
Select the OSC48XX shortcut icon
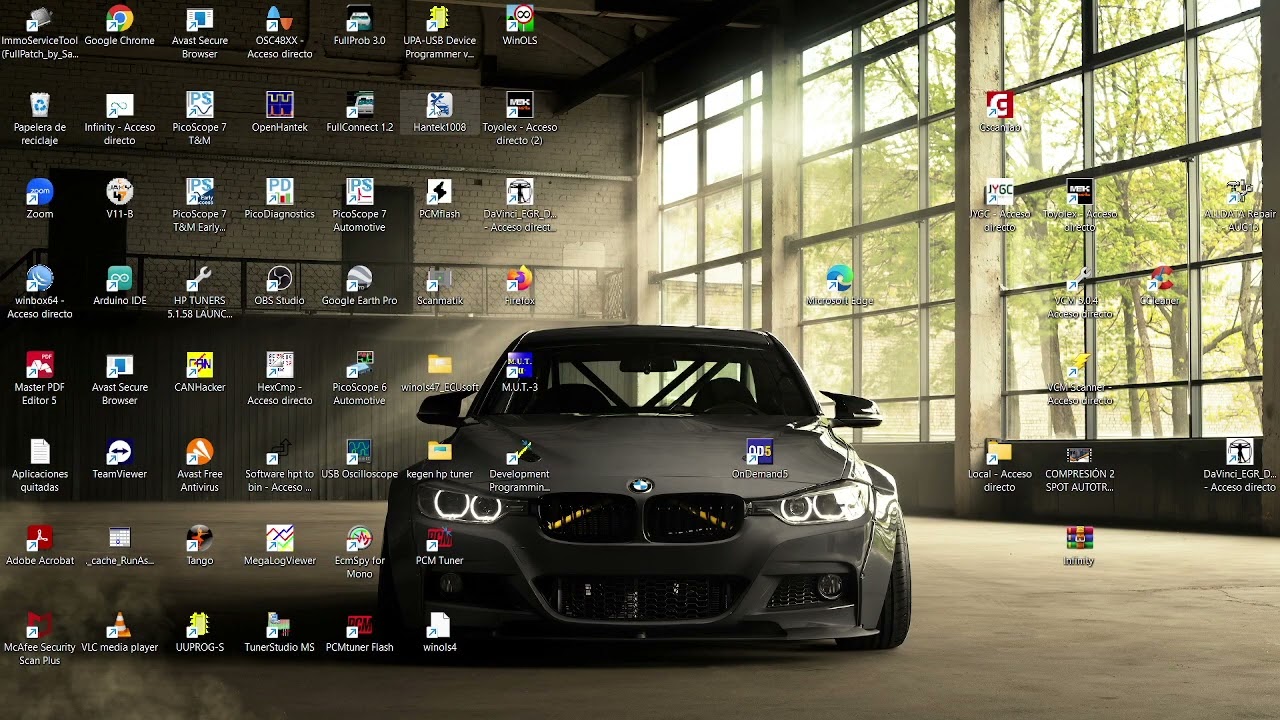click(280, 19)
